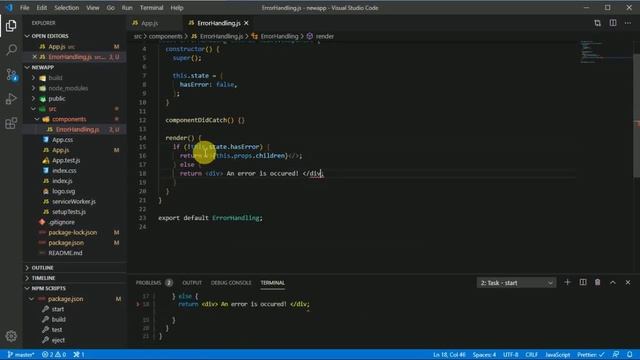The image size is (640, 360).
Task: Open the Help menu
Action: pyautogui.click(x=177, y=8)
